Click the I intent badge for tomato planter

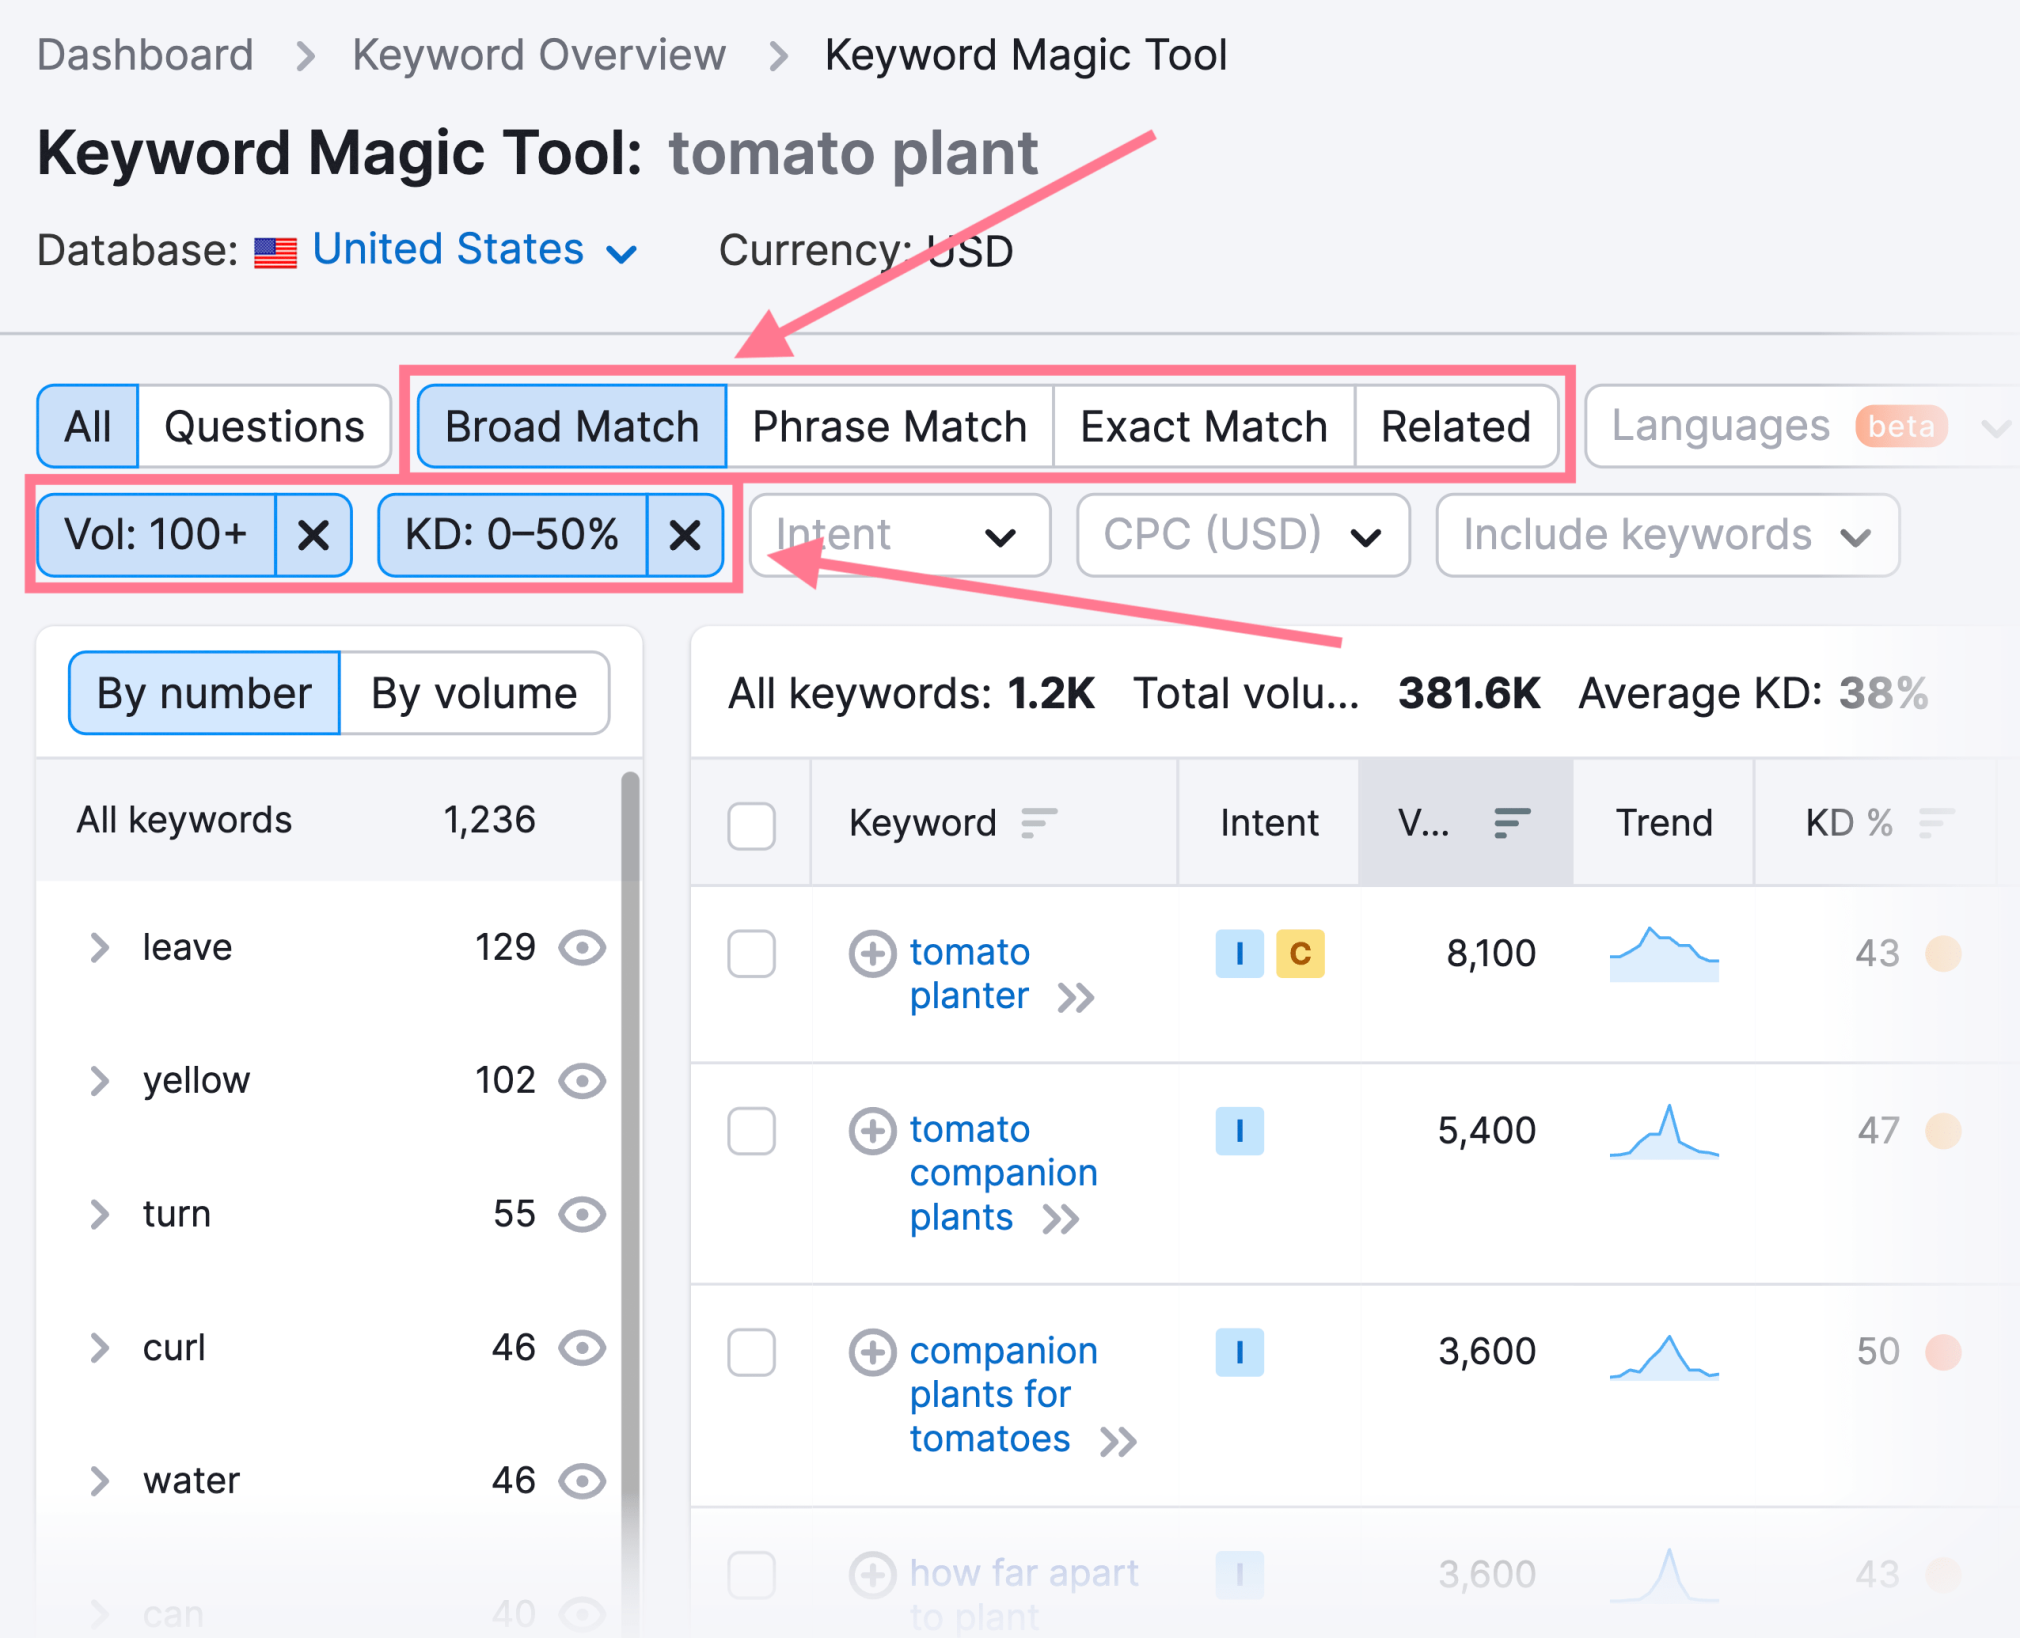(x=1239, y=953)
